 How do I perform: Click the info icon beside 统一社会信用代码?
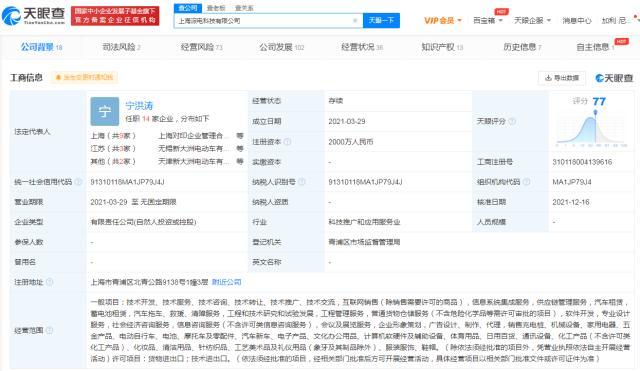78,182
